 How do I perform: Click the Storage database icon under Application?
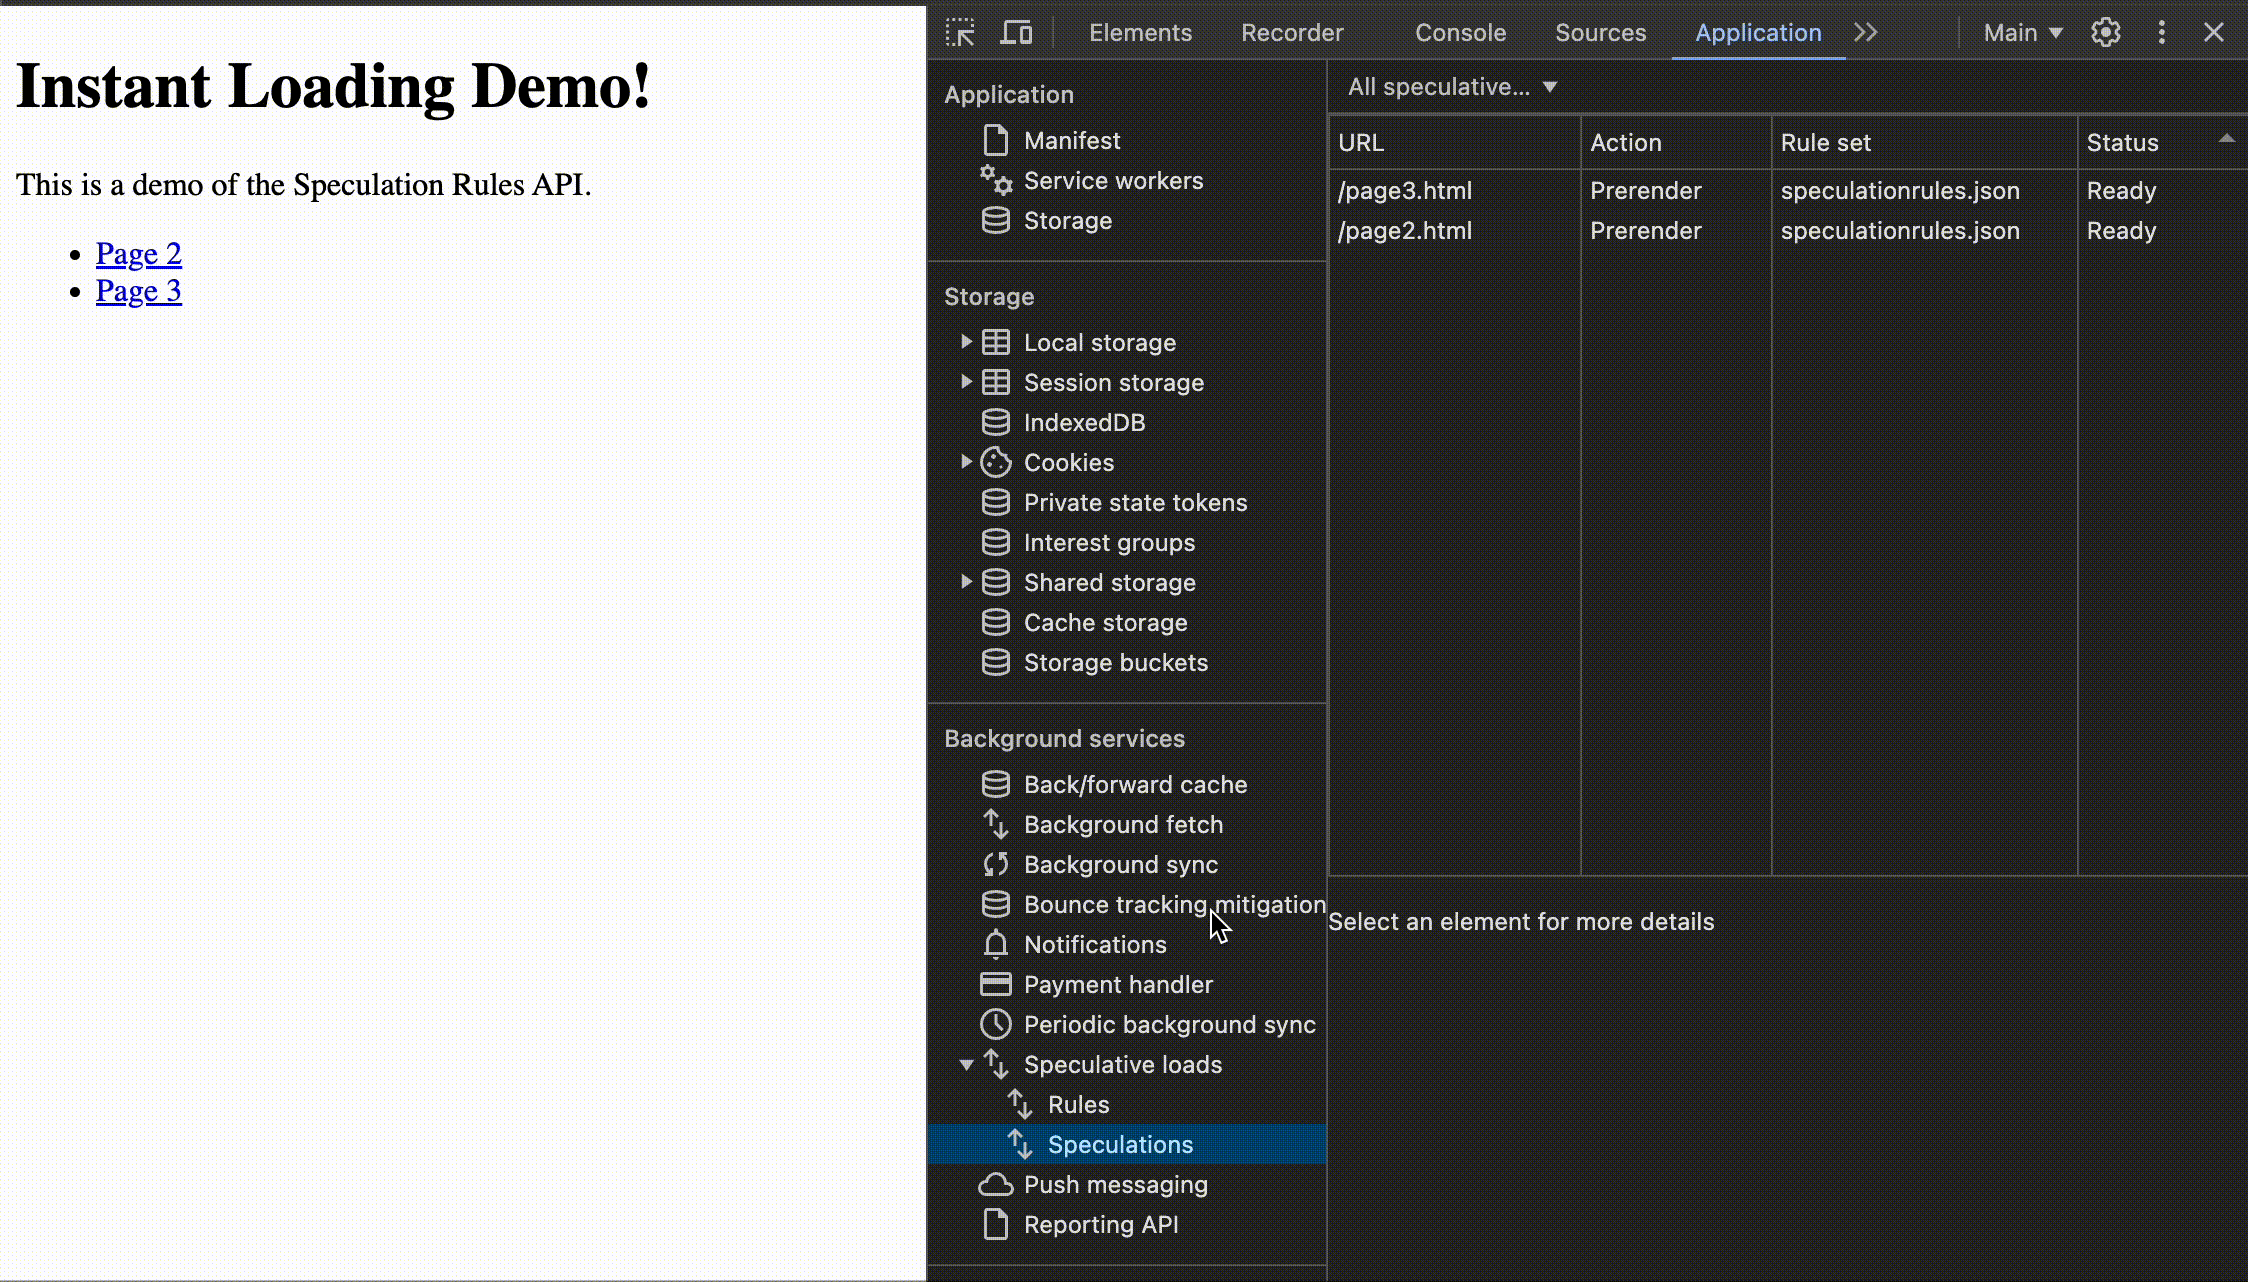pos(995,220)
